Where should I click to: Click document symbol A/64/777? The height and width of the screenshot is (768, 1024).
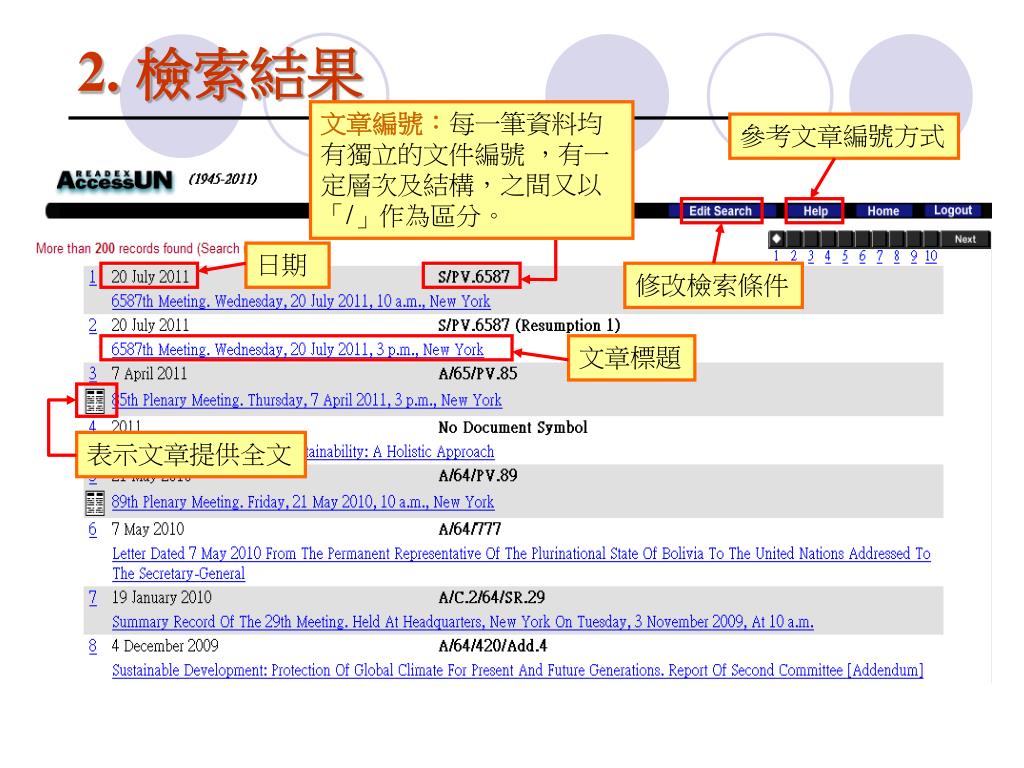tap(470, 529)
